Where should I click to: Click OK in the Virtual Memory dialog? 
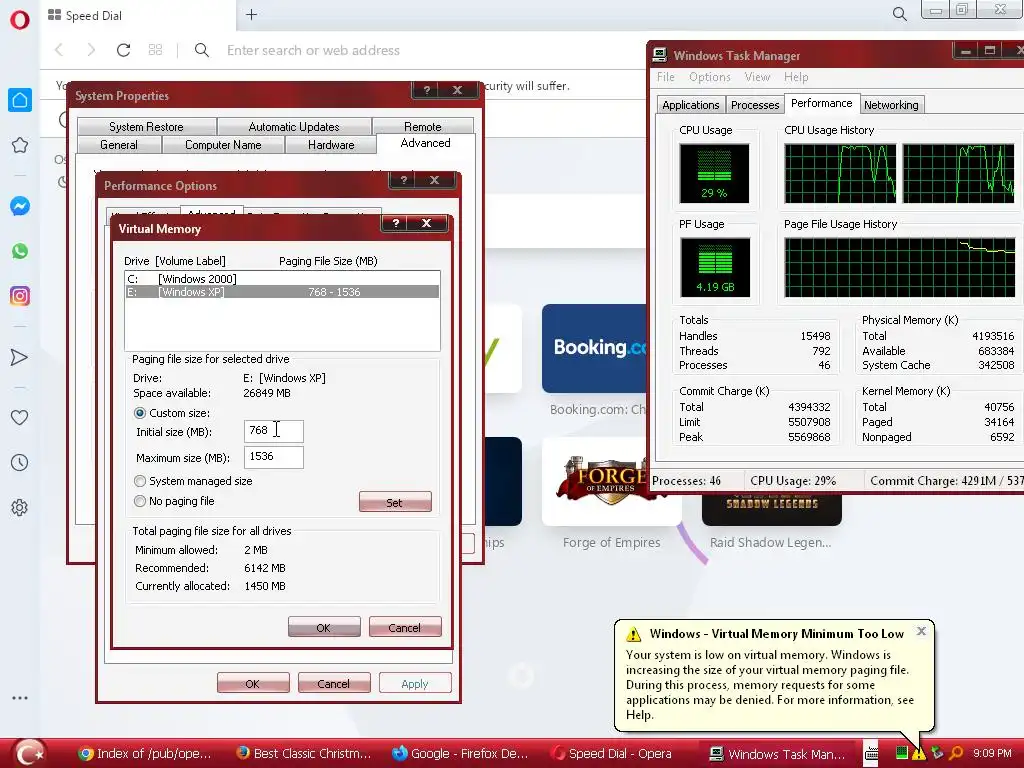tap(324, 627)
